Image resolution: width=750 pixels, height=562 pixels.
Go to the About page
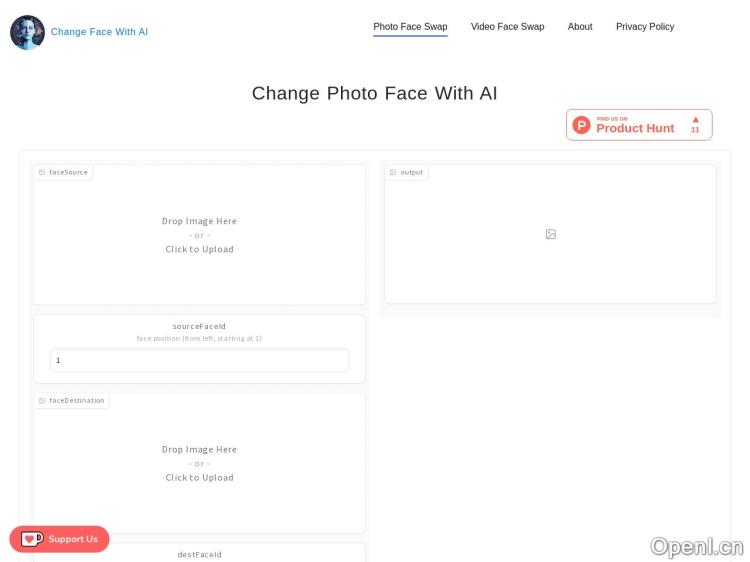coord(580,27)
